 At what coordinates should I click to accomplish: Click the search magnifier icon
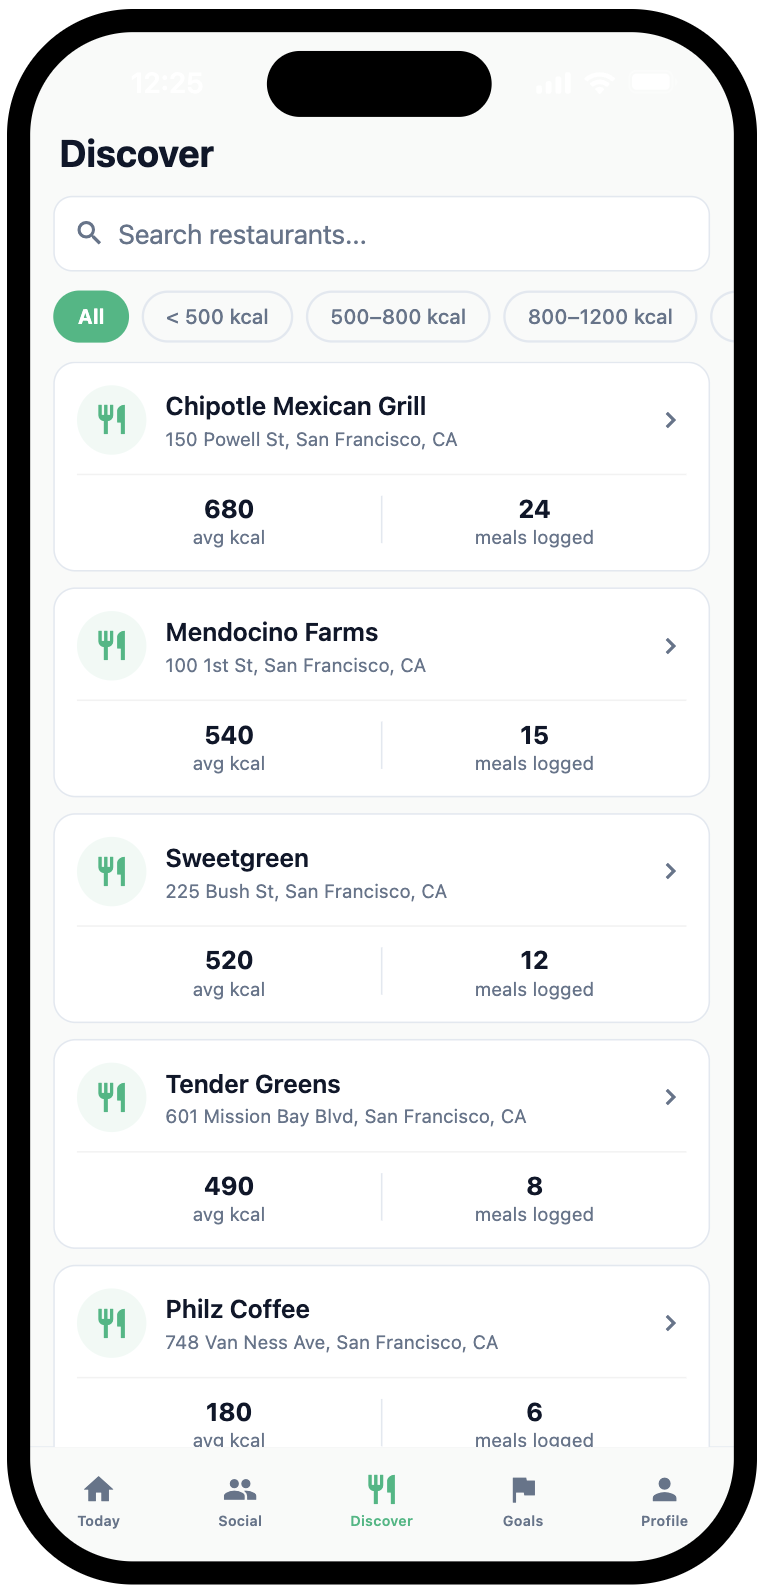(x=89, y=233)
